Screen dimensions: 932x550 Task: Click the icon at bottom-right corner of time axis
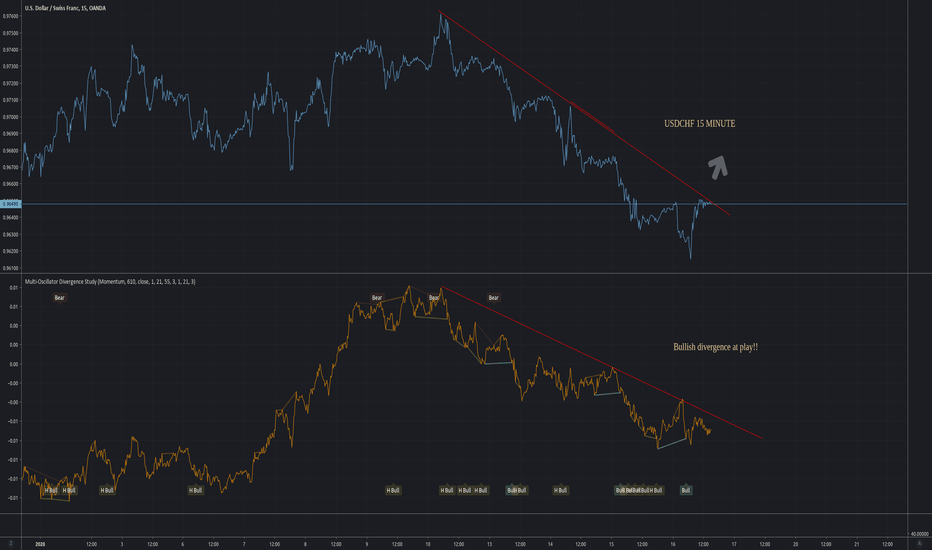pyautogui.click(x=916, y=543)
